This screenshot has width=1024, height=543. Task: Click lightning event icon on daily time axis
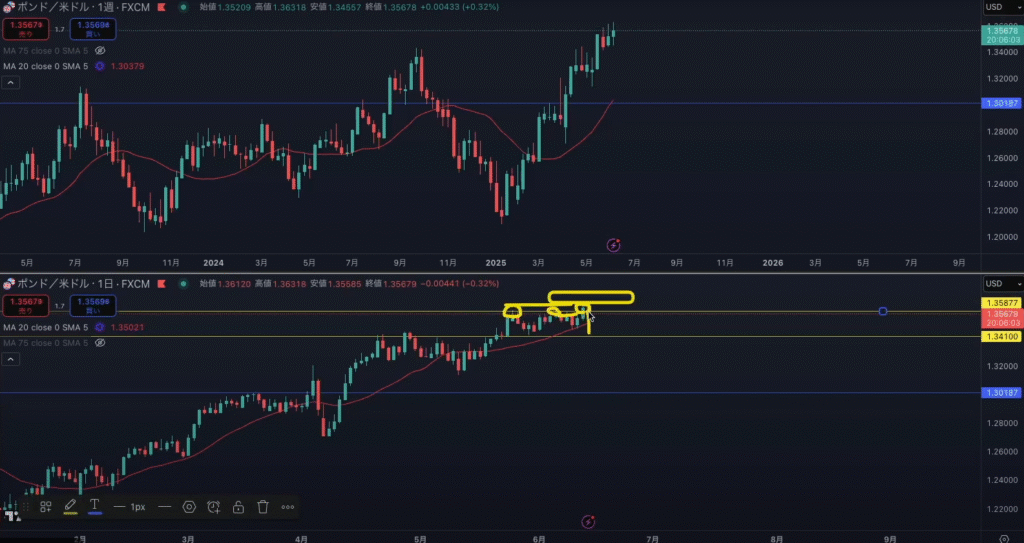pyautogui.click(x=588, y=521)
